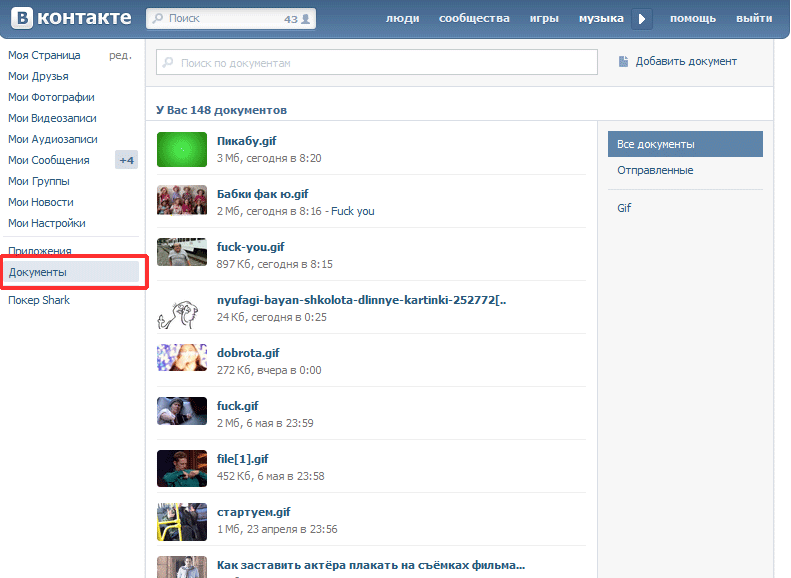Viewport: 791px width, 578px height.
Task: Click ред. to edit my page
Action: pos(120,55)
